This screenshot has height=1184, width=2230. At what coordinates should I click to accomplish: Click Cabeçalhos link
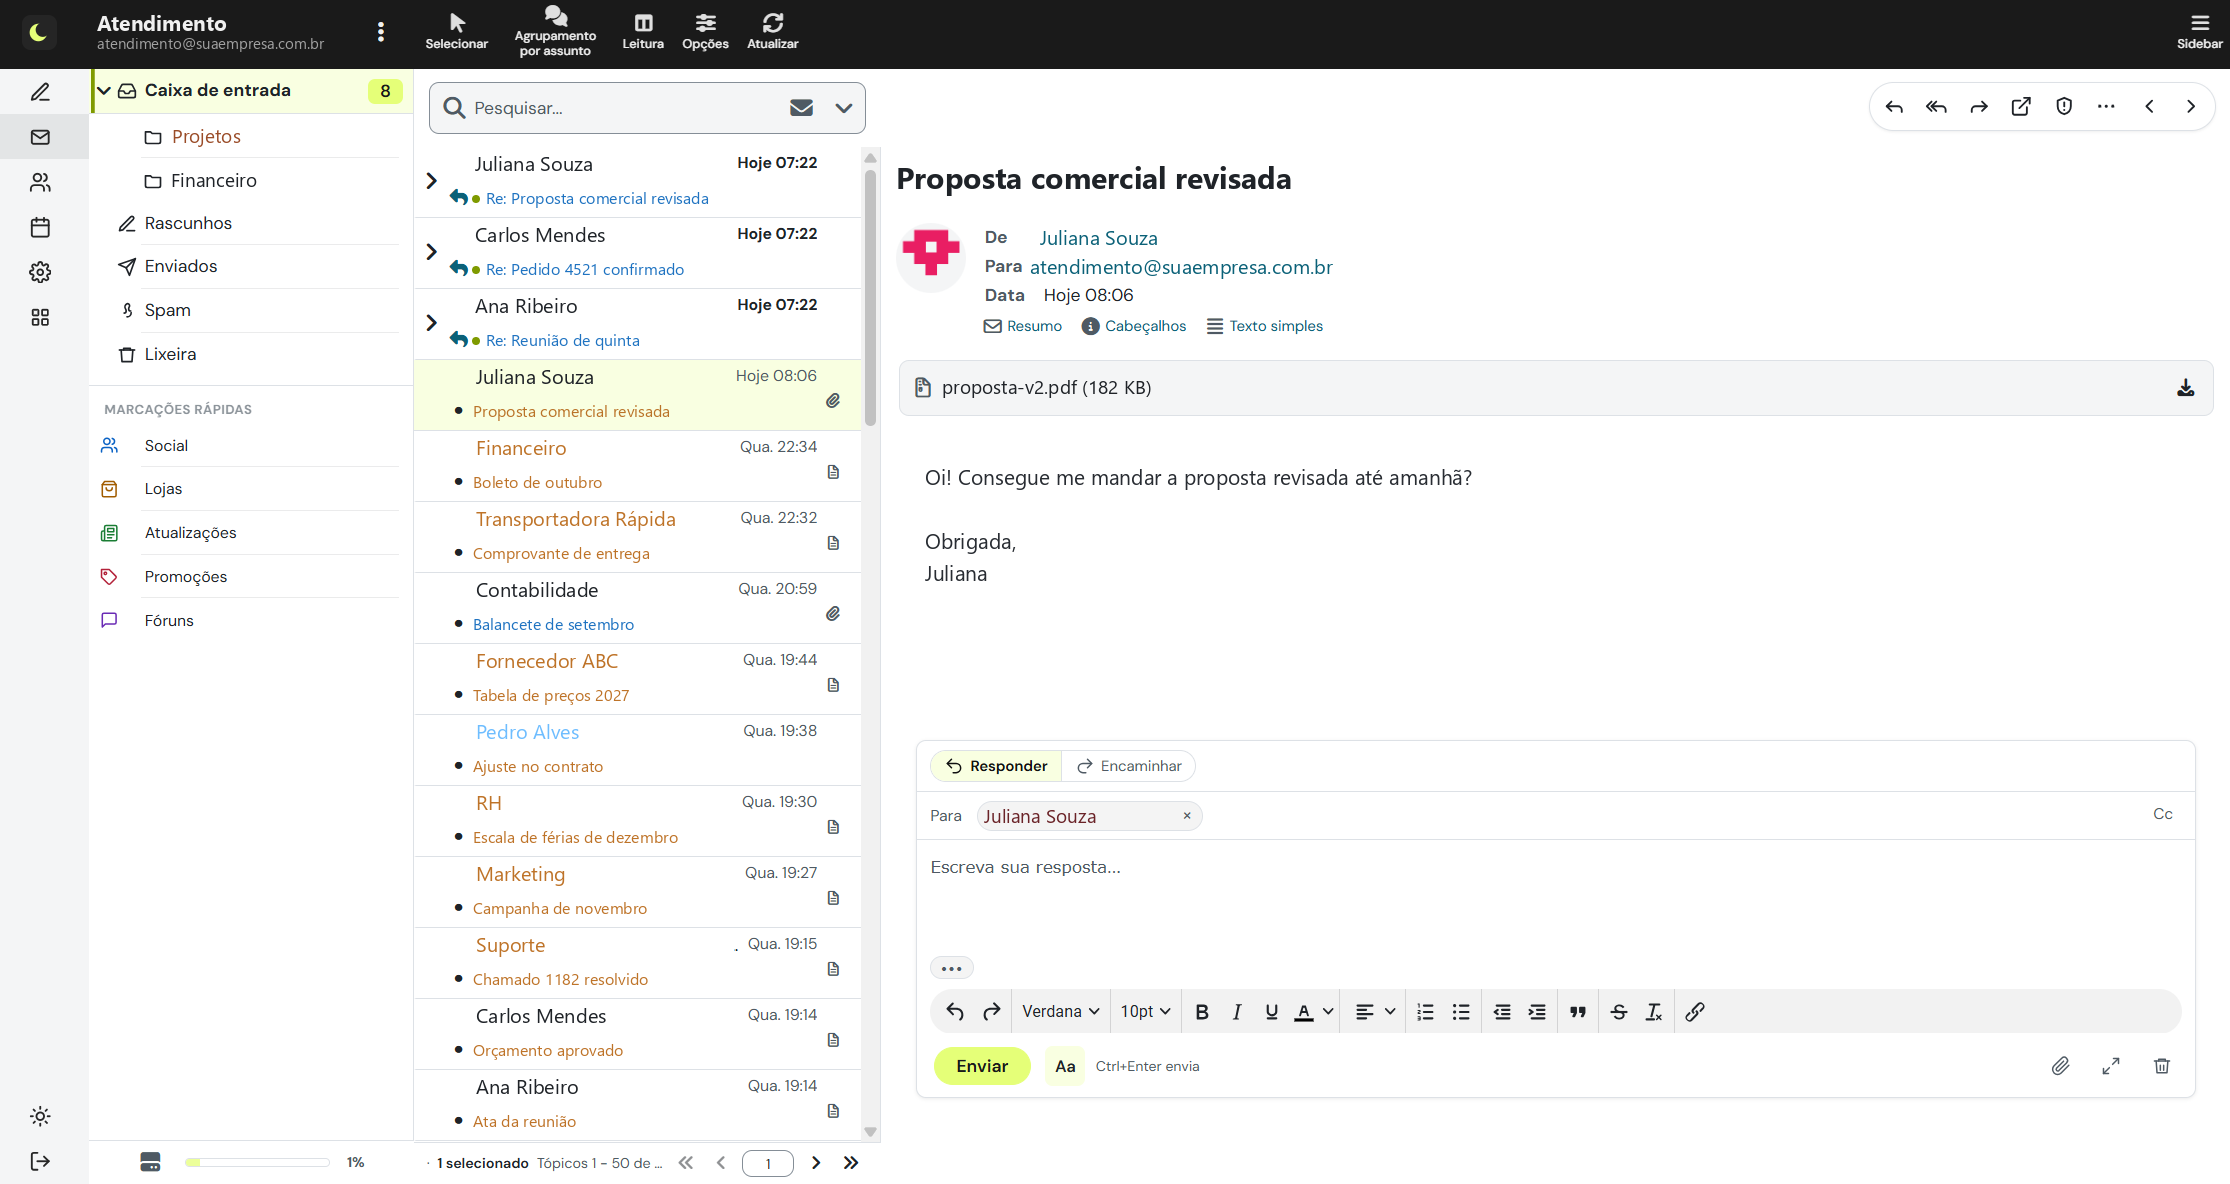(x=1134, y=326)
